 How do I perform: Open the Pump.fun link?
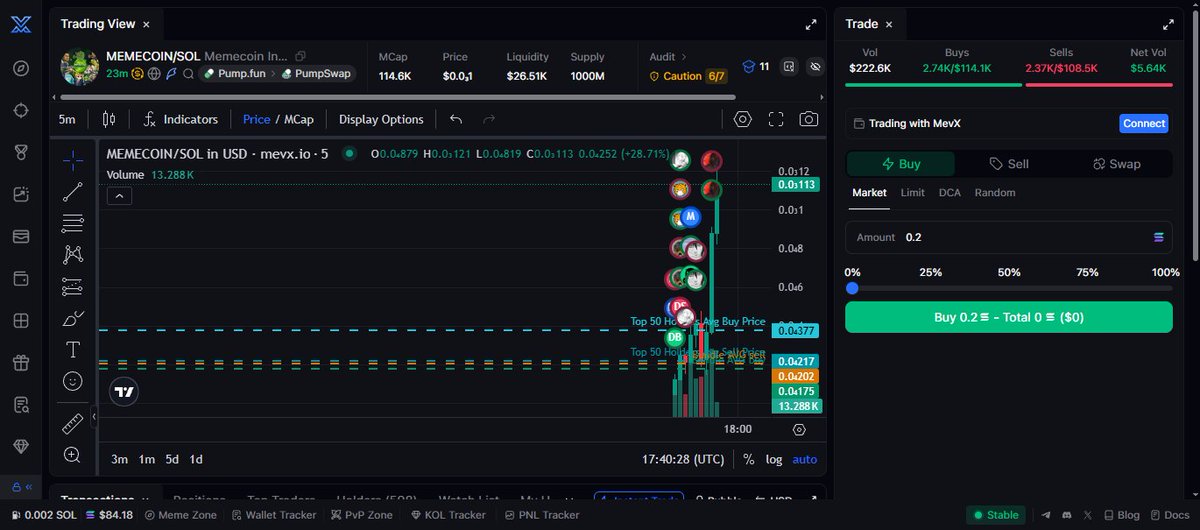[233, 74]
